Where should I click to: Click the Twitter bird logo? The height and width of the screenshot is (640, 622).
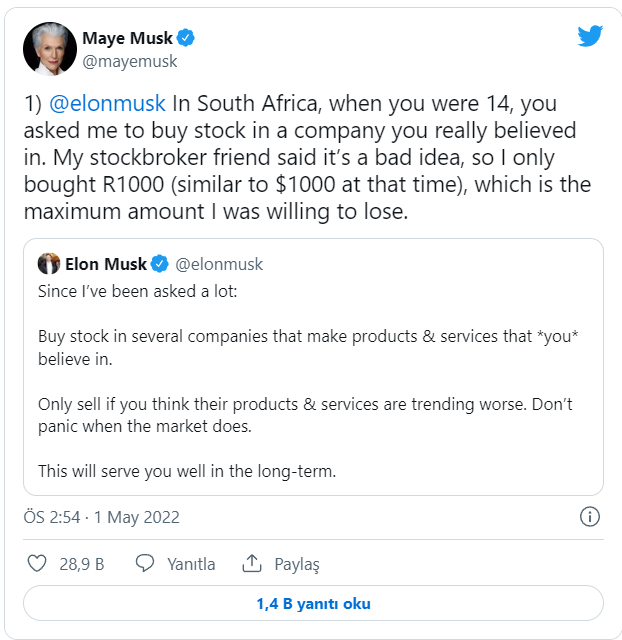pyautogui.click(x=590, y=36)
